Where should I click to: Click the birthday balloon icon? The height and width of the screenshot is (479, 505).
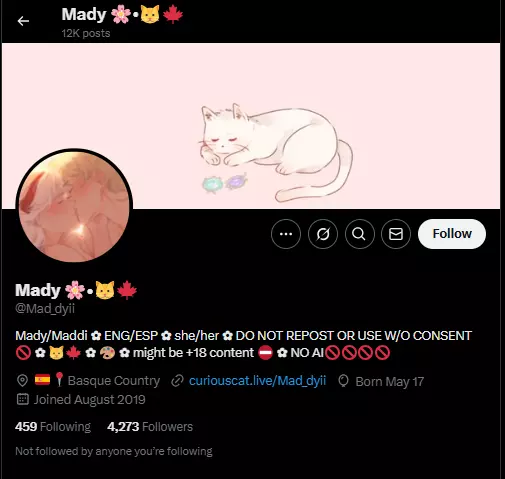pos(343,381)
